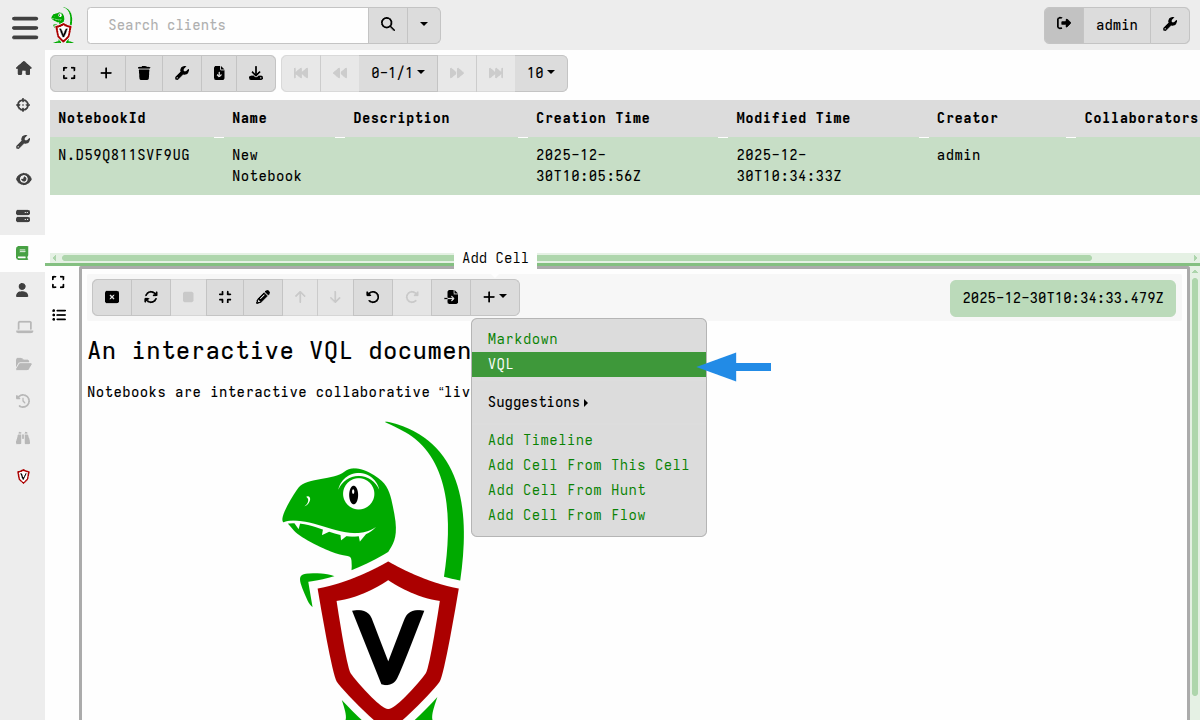Click the home icon in the sidebar
Image resolution: width=1200 pixels, height=720 pixels.
[x=23, y=68]
